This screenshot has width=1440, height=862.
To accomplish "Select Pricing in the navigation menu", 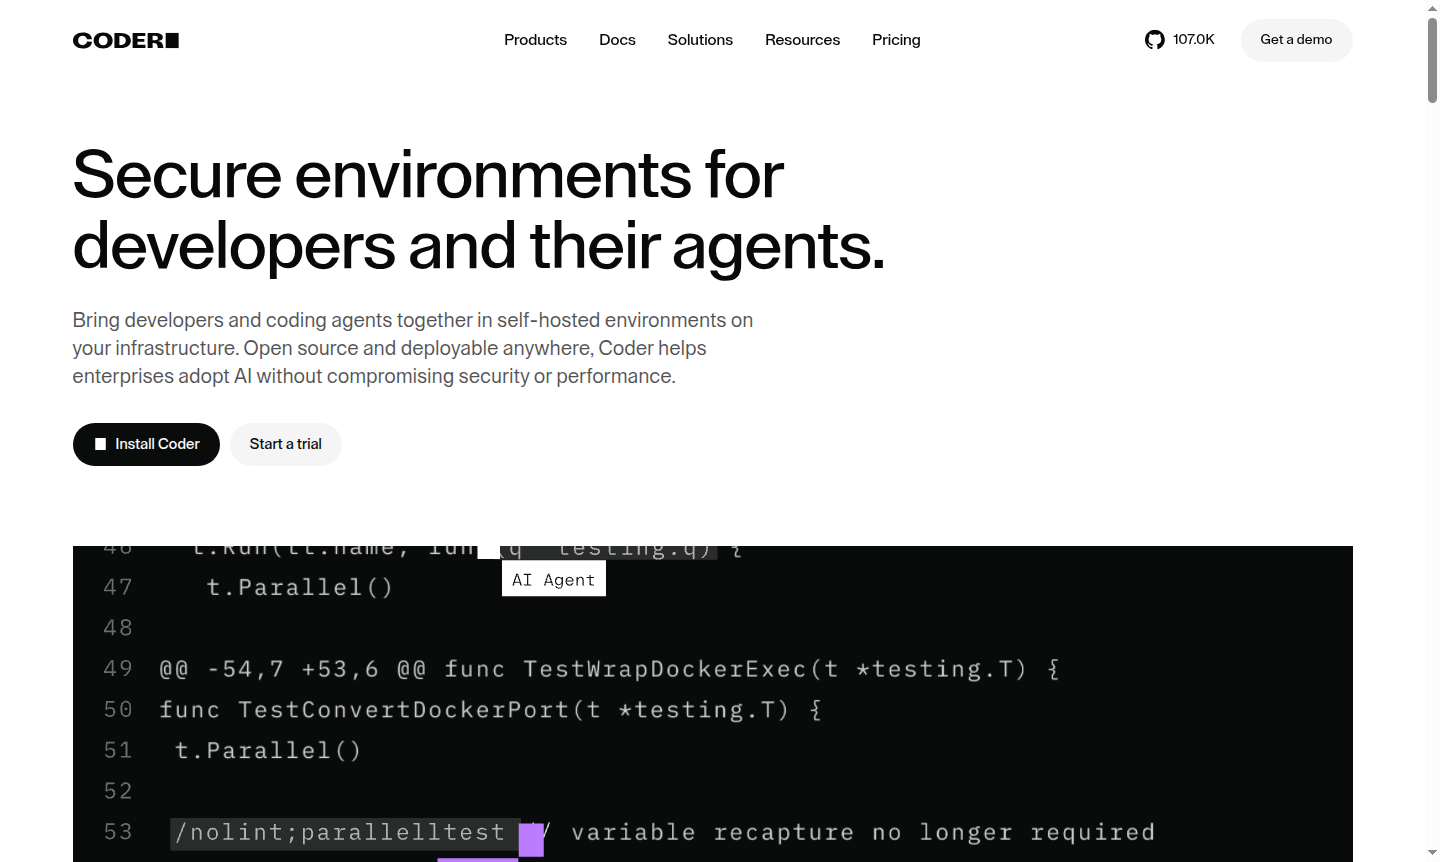I will coord(896,40).
